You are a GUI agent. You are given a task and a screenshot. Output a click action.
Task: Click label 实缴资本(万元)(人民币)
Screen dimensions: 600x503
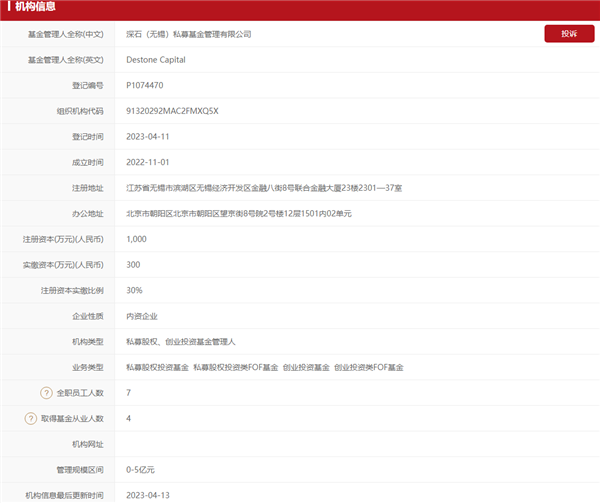tap(63, 265)
